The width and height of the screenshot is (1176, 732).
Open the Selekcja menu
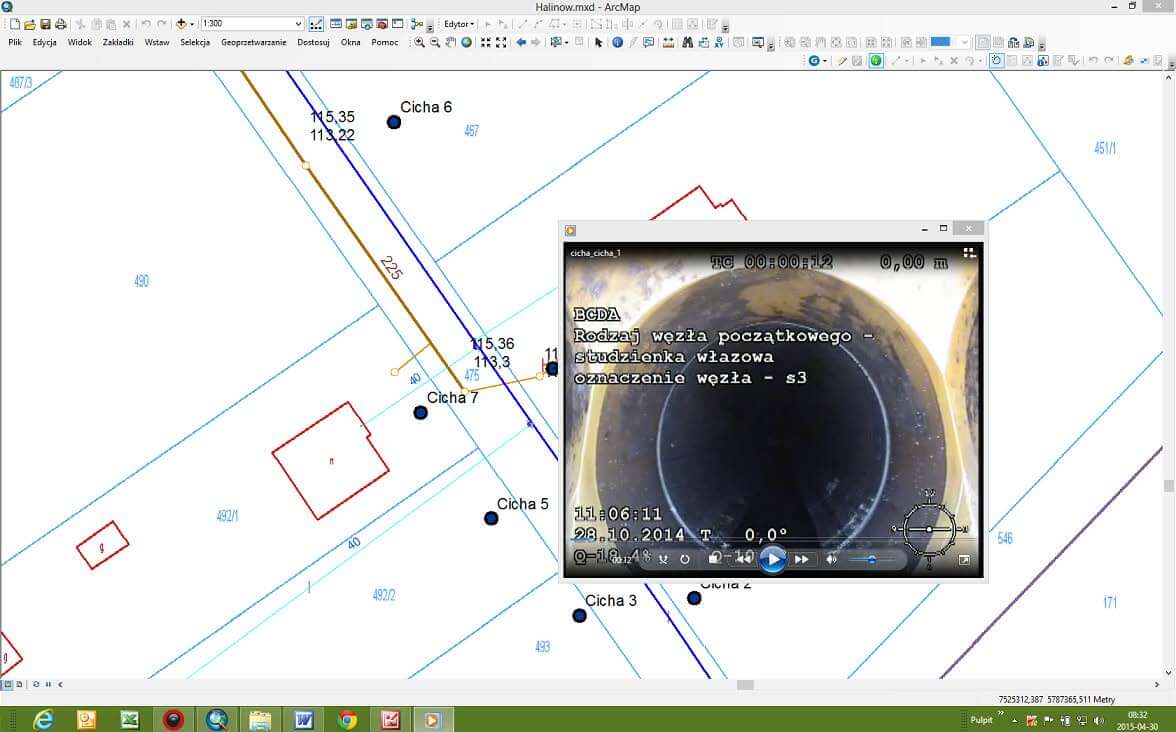pos(195,43)
